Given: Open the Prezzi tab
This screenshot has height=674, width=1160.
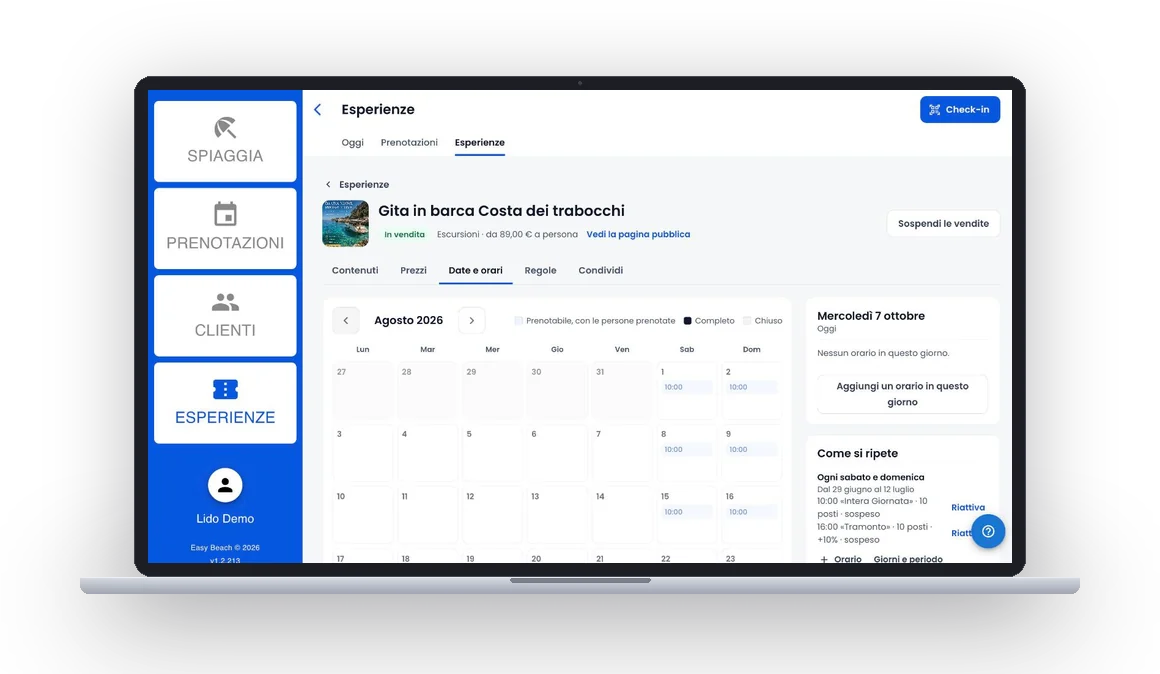Looking at the screenshot, I should coord(414,270).
